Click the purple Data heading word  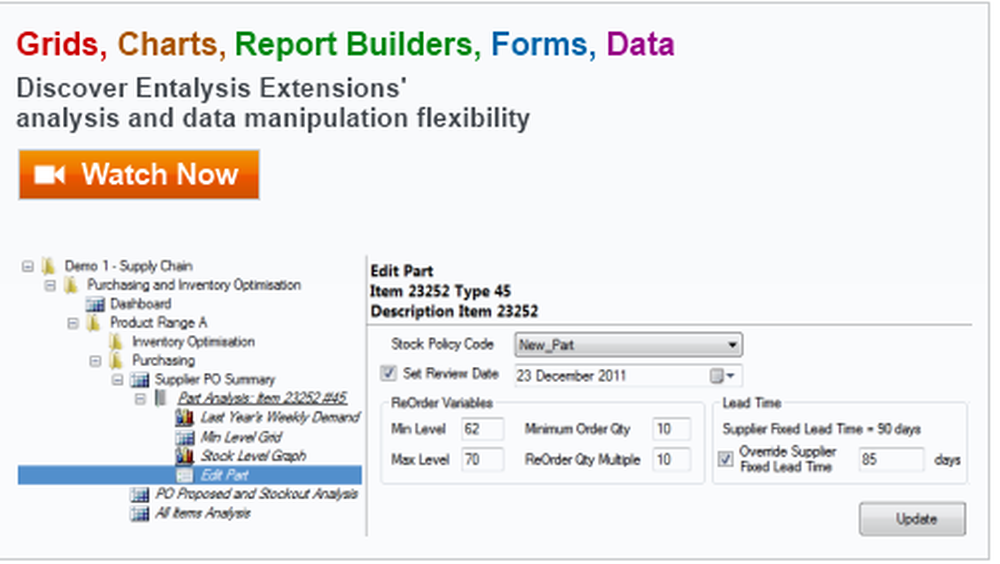click(640, 45)
